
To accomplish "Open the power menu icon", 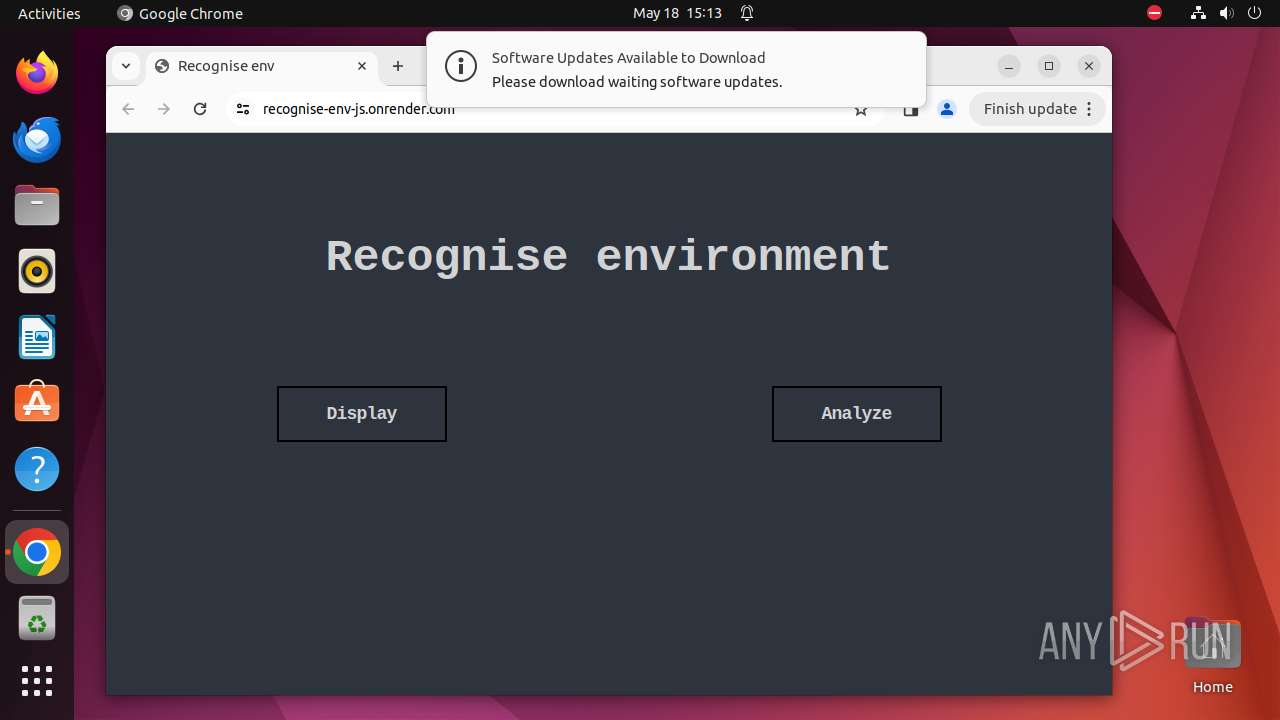I will 1254,13.
